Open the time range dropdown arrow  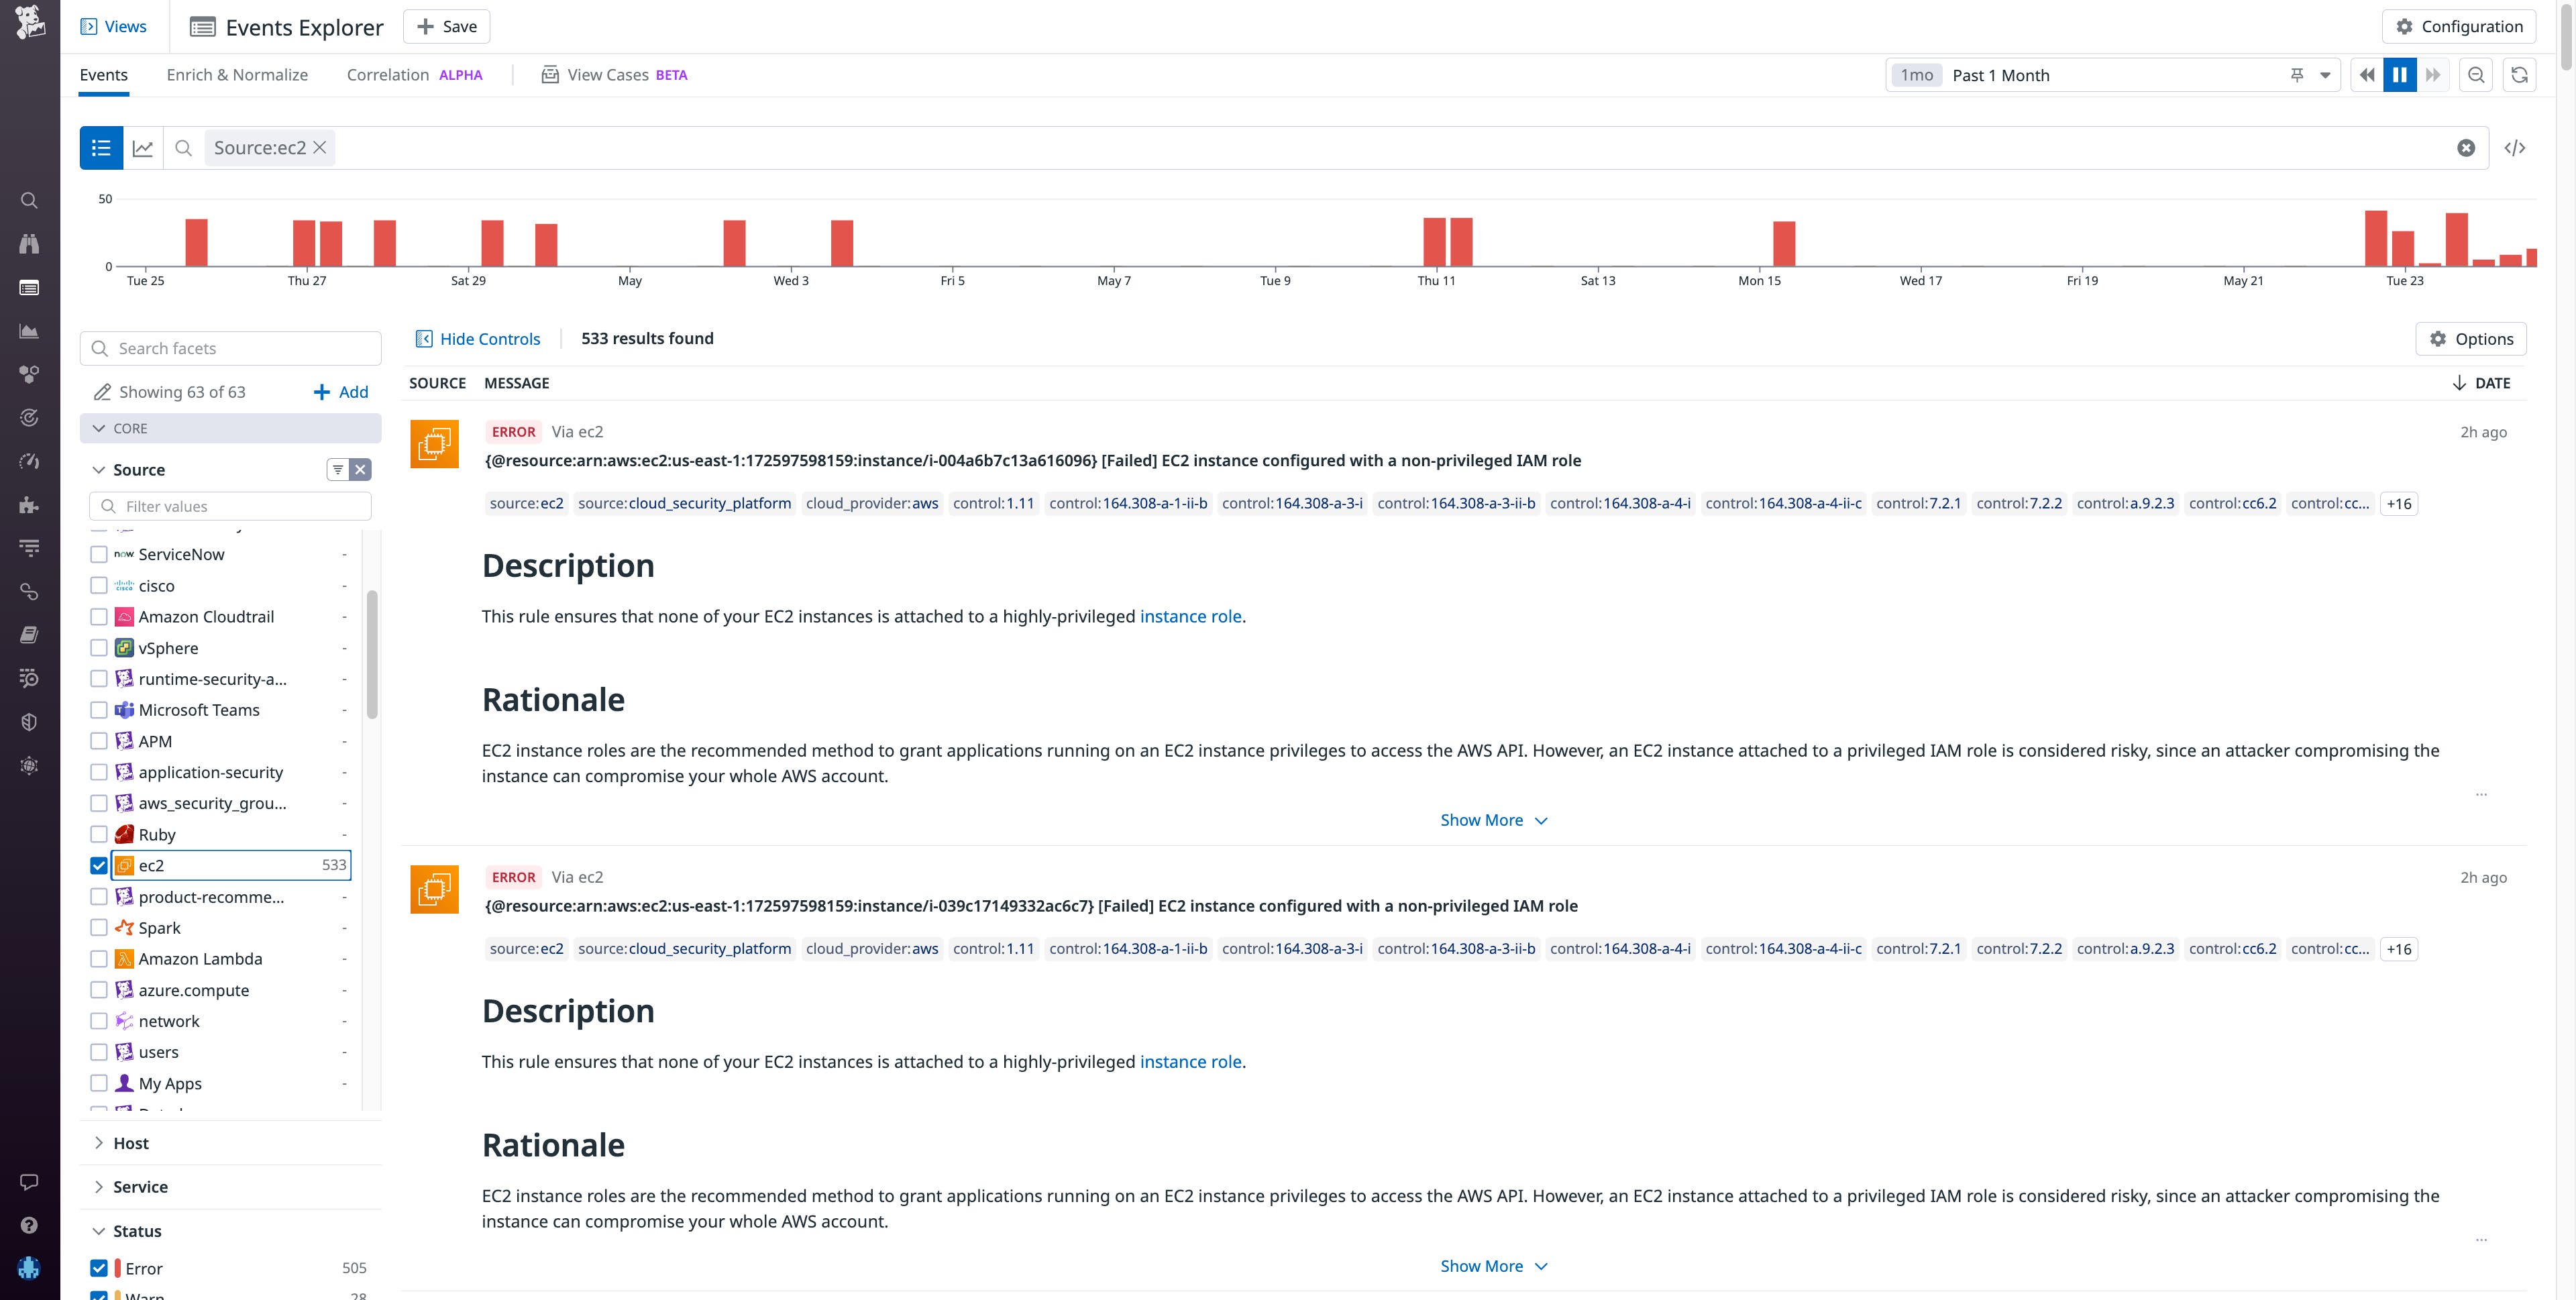click(2325, 74)
